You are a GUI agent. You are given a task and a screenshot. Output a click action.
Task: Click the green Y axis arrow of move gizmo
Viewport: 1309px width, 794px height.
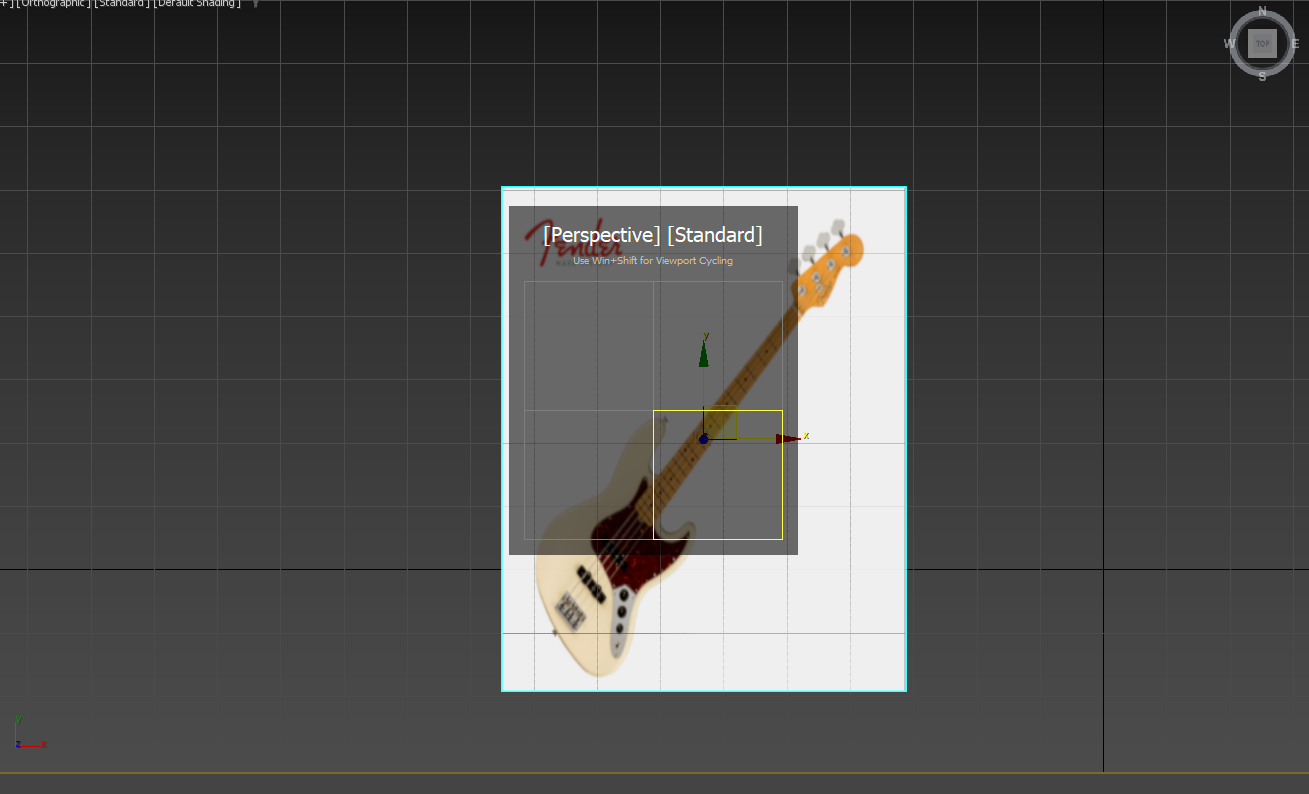704,354
